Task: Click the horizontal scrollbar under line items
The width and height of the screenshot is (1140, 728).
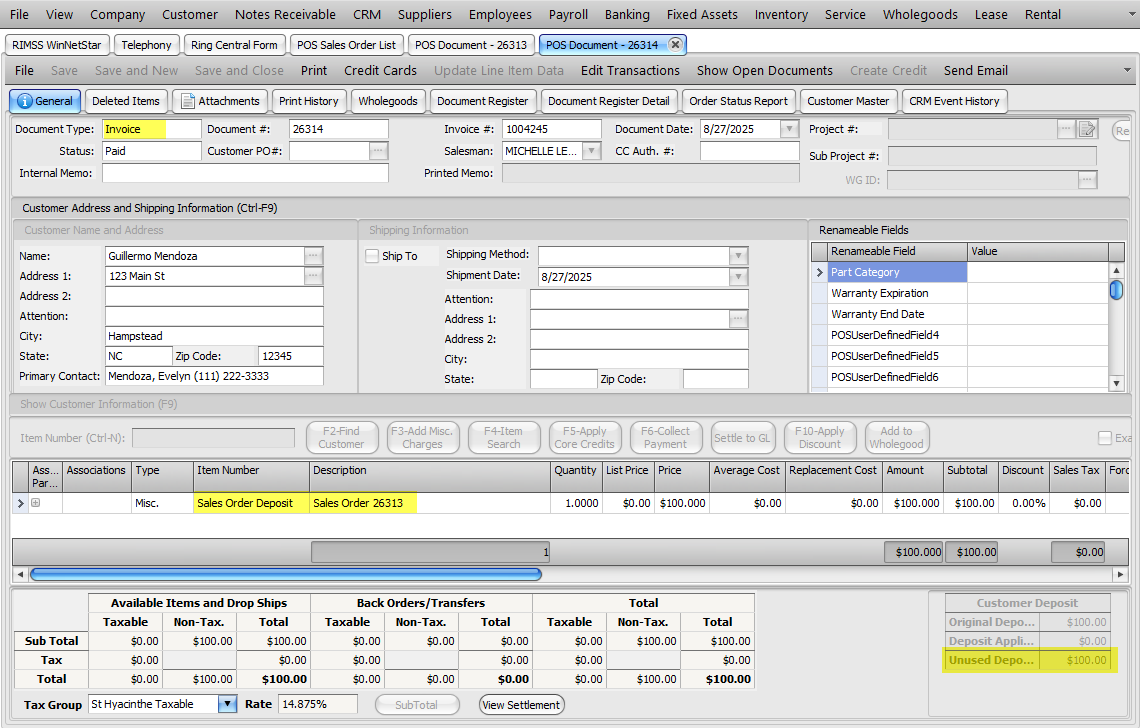Action: (285, 574)
